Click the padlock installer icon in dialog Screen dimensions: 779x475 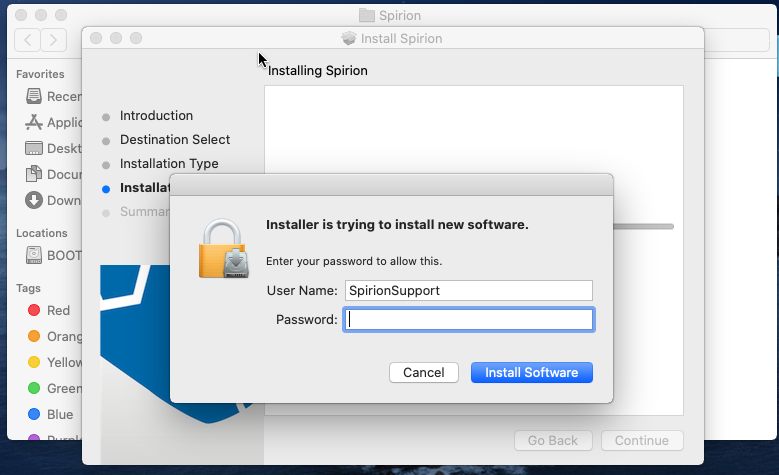coord(224,248)
